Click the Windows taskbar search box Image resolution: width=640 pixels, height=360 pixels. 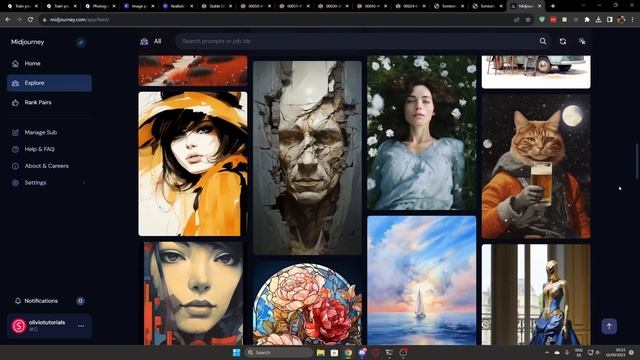[278, 353]
